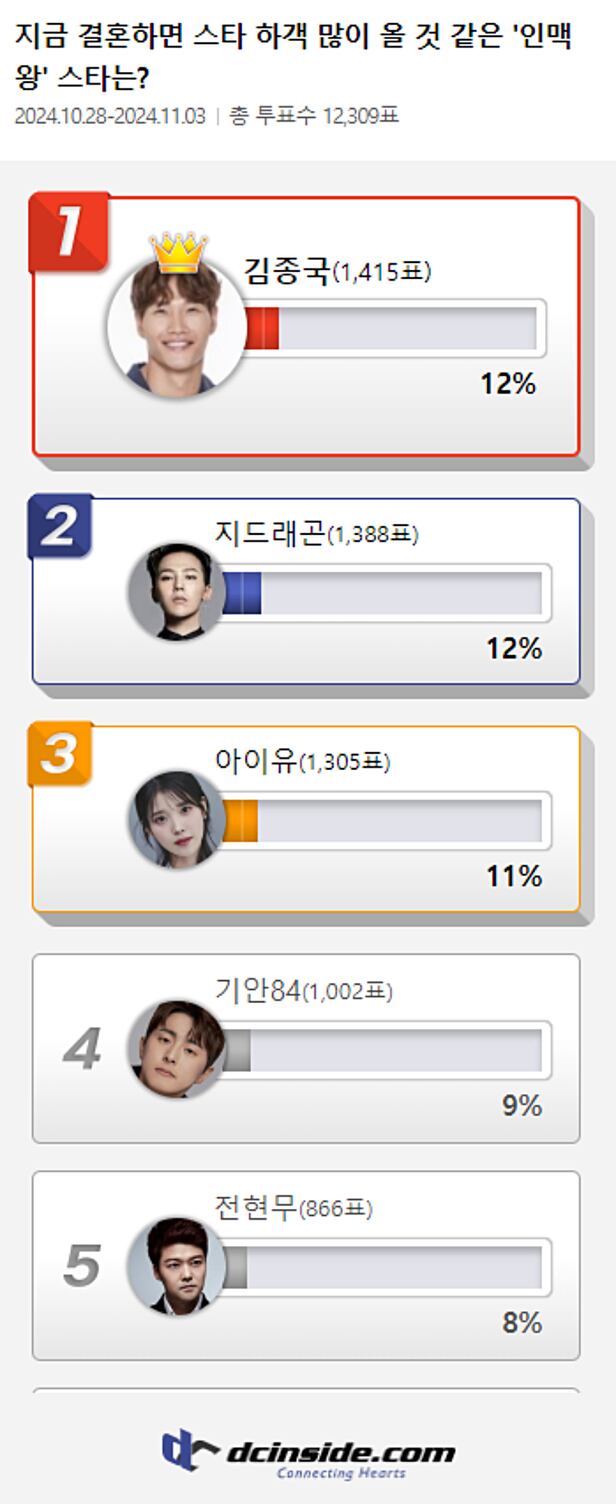Click the blue number 2 rank badge
The image size is (616, 1504).
[x=60, y=527]
